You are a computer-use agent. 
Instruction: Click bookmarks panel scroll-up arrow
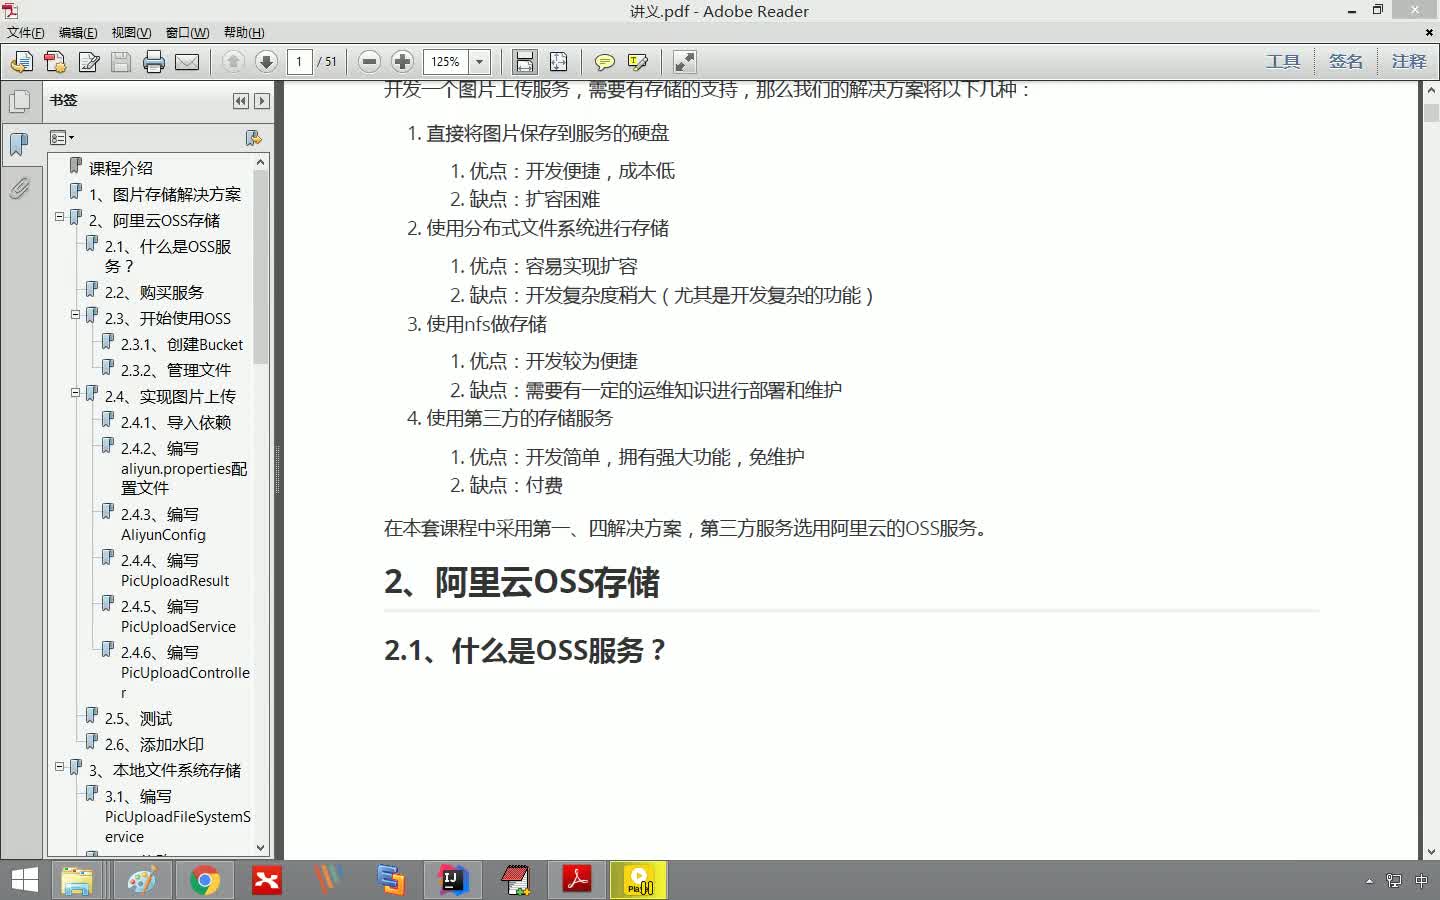(x=261, y=162)
